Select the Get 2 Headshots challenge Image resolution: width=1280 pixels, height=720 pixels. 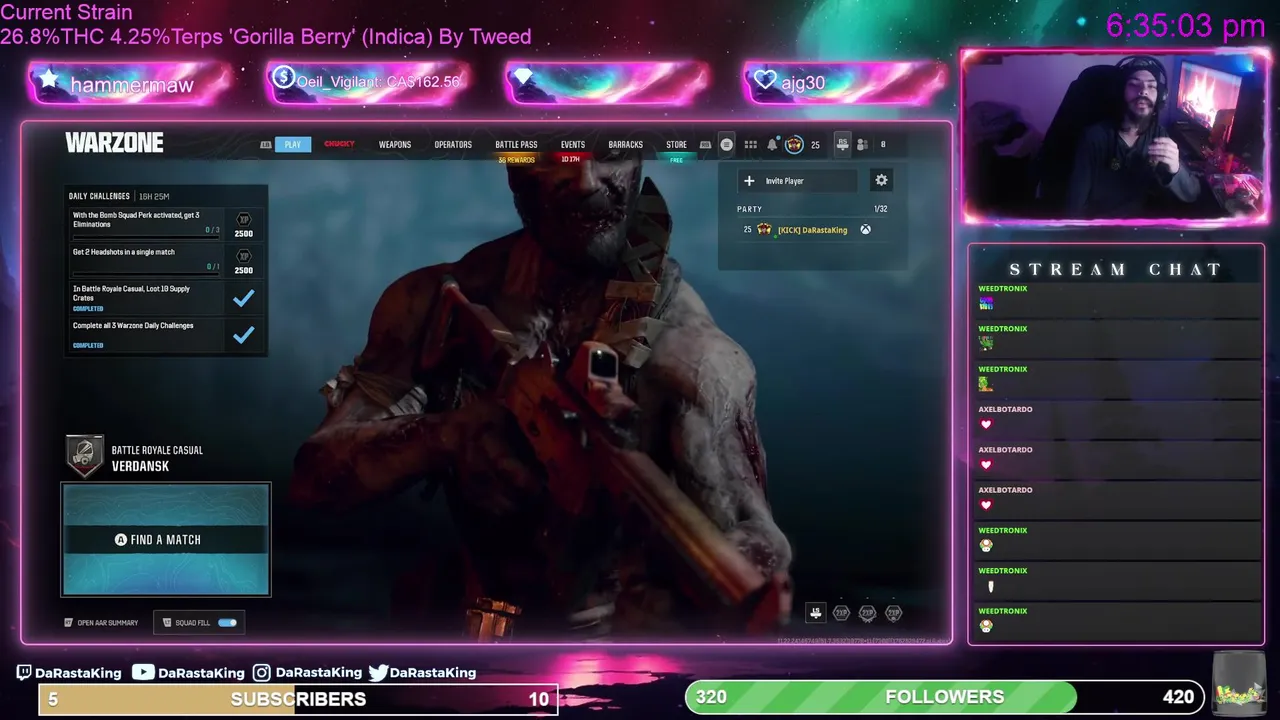click(x=166, y=260)
